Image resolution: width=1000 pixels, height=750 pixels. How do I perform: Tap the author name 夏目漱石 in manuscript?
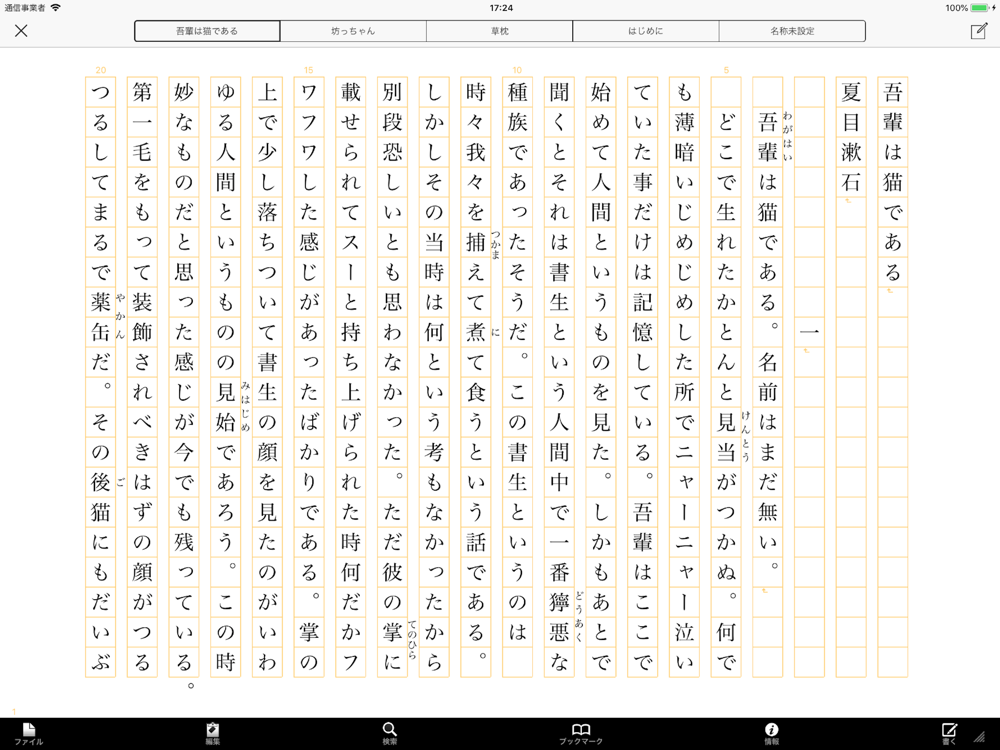click(x=851, y=137)
